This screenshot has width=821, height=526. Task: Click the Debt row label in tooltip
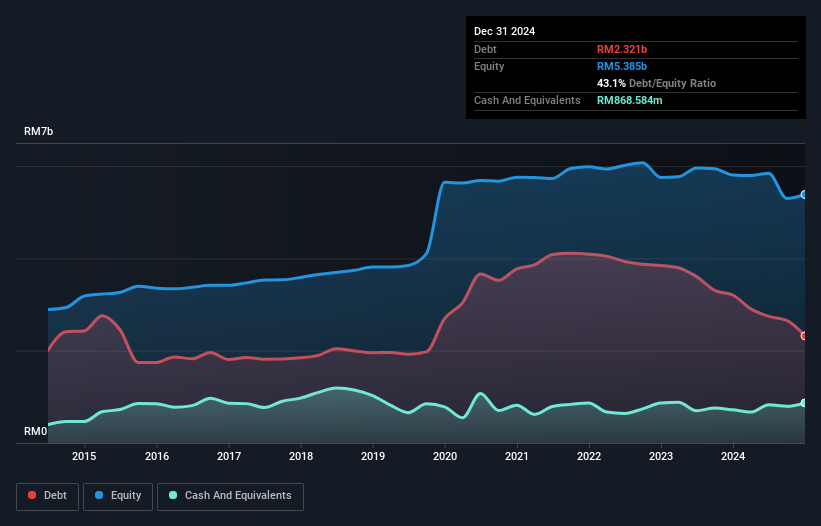[x=485, y=49]
